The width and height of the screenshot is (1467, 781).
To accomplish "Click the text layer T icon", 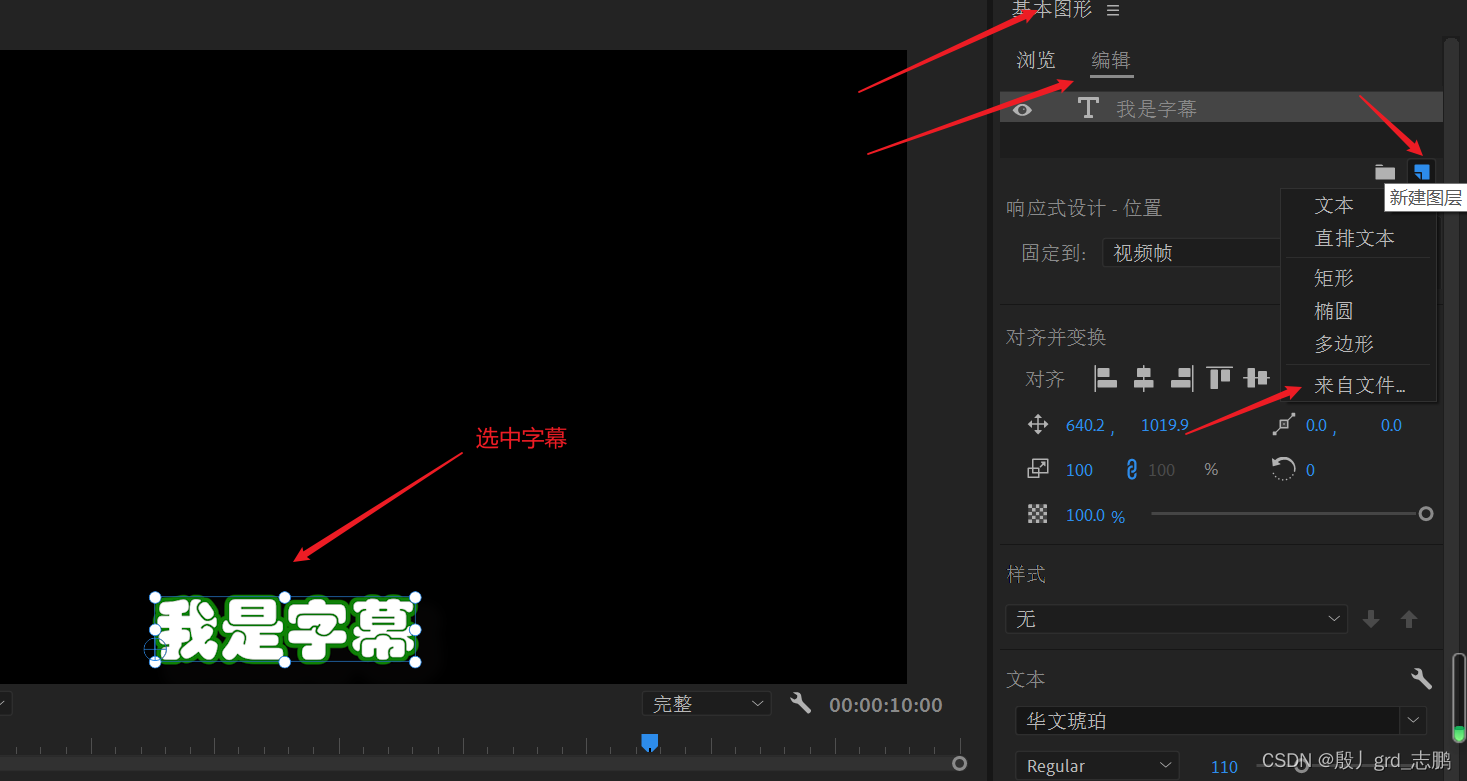I will [x=1088, y=108].
